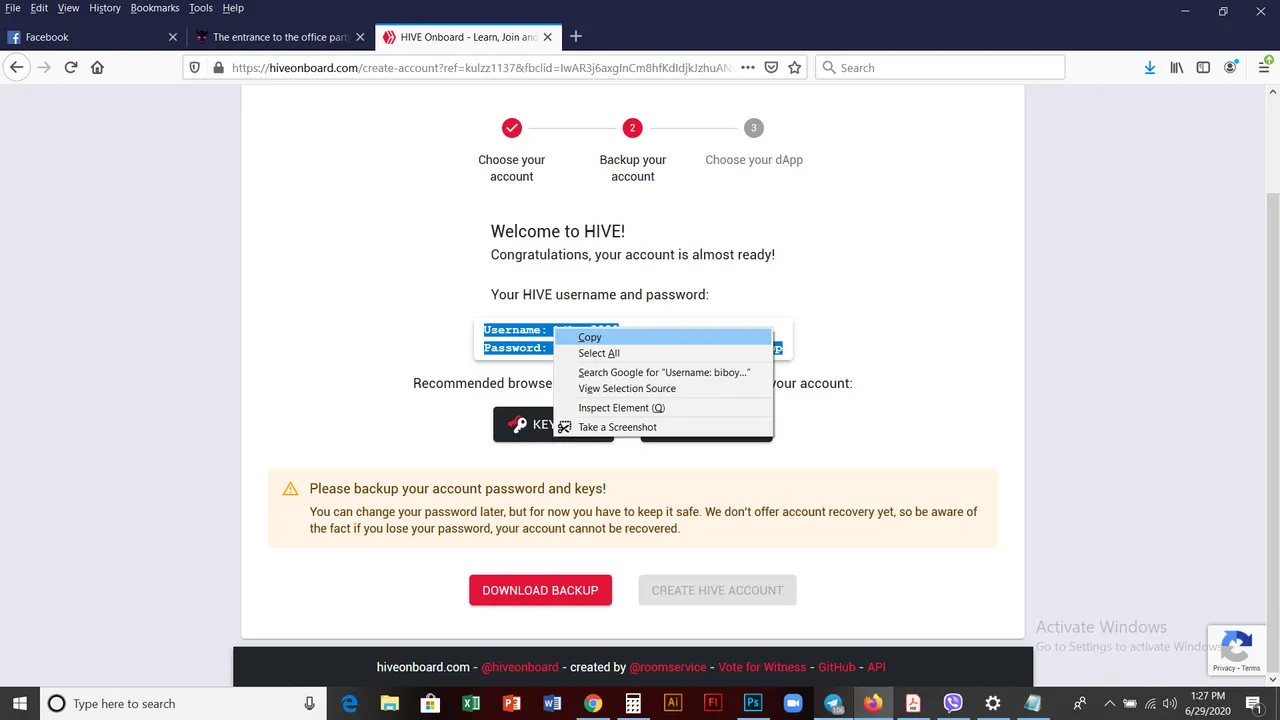The height and width of the screenshot is (720, 1280).
Task: Open the Tools menu
Action: (201, 8)
